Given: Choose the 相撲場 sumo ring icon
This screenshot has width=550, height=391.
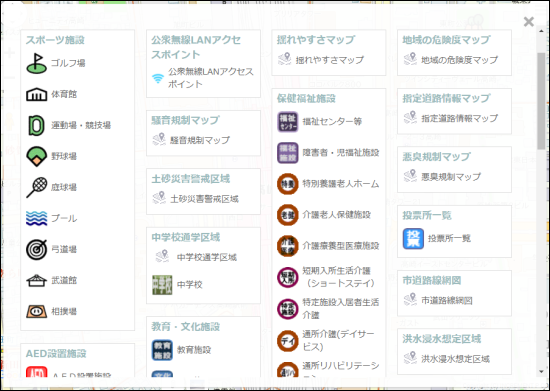Looking at the screenshot, I should (x=36, y=311).
